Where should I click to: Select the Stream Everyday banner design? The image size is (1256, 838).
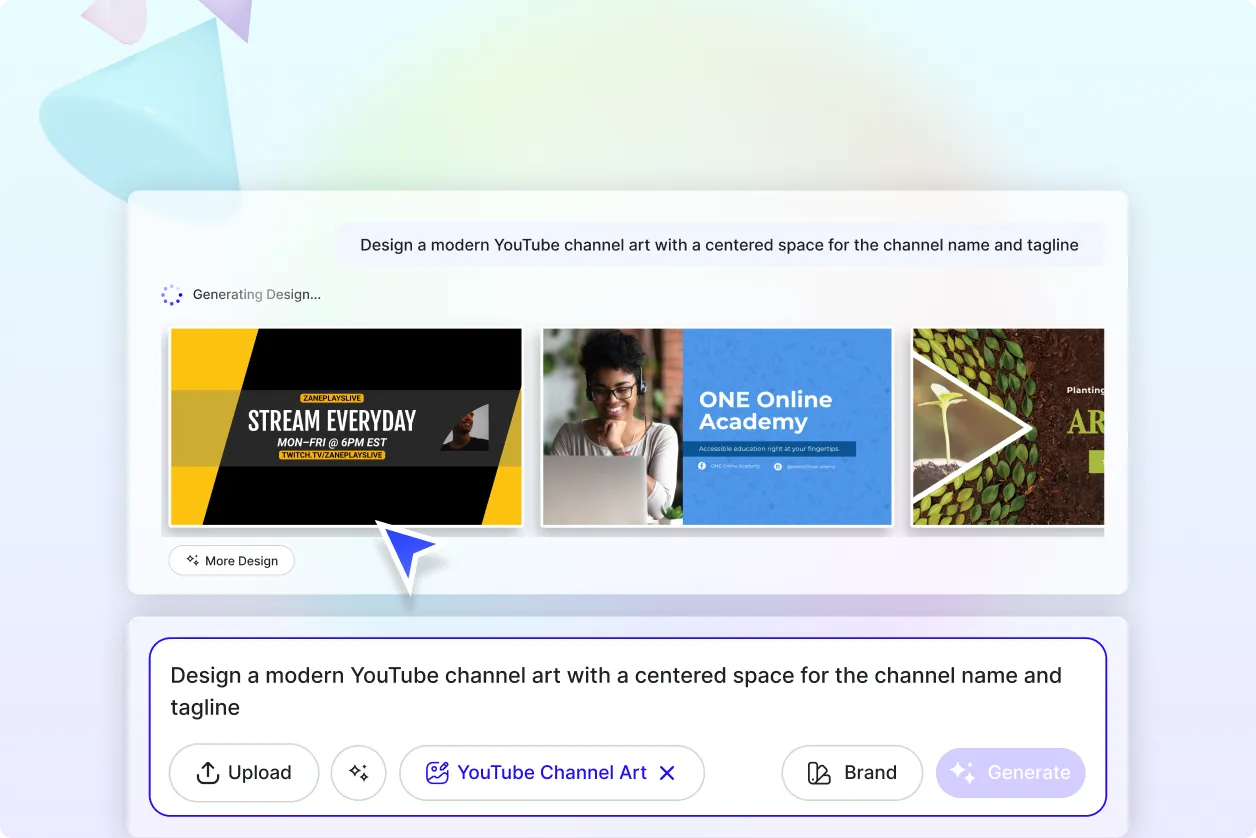click(x=345, y=427)
